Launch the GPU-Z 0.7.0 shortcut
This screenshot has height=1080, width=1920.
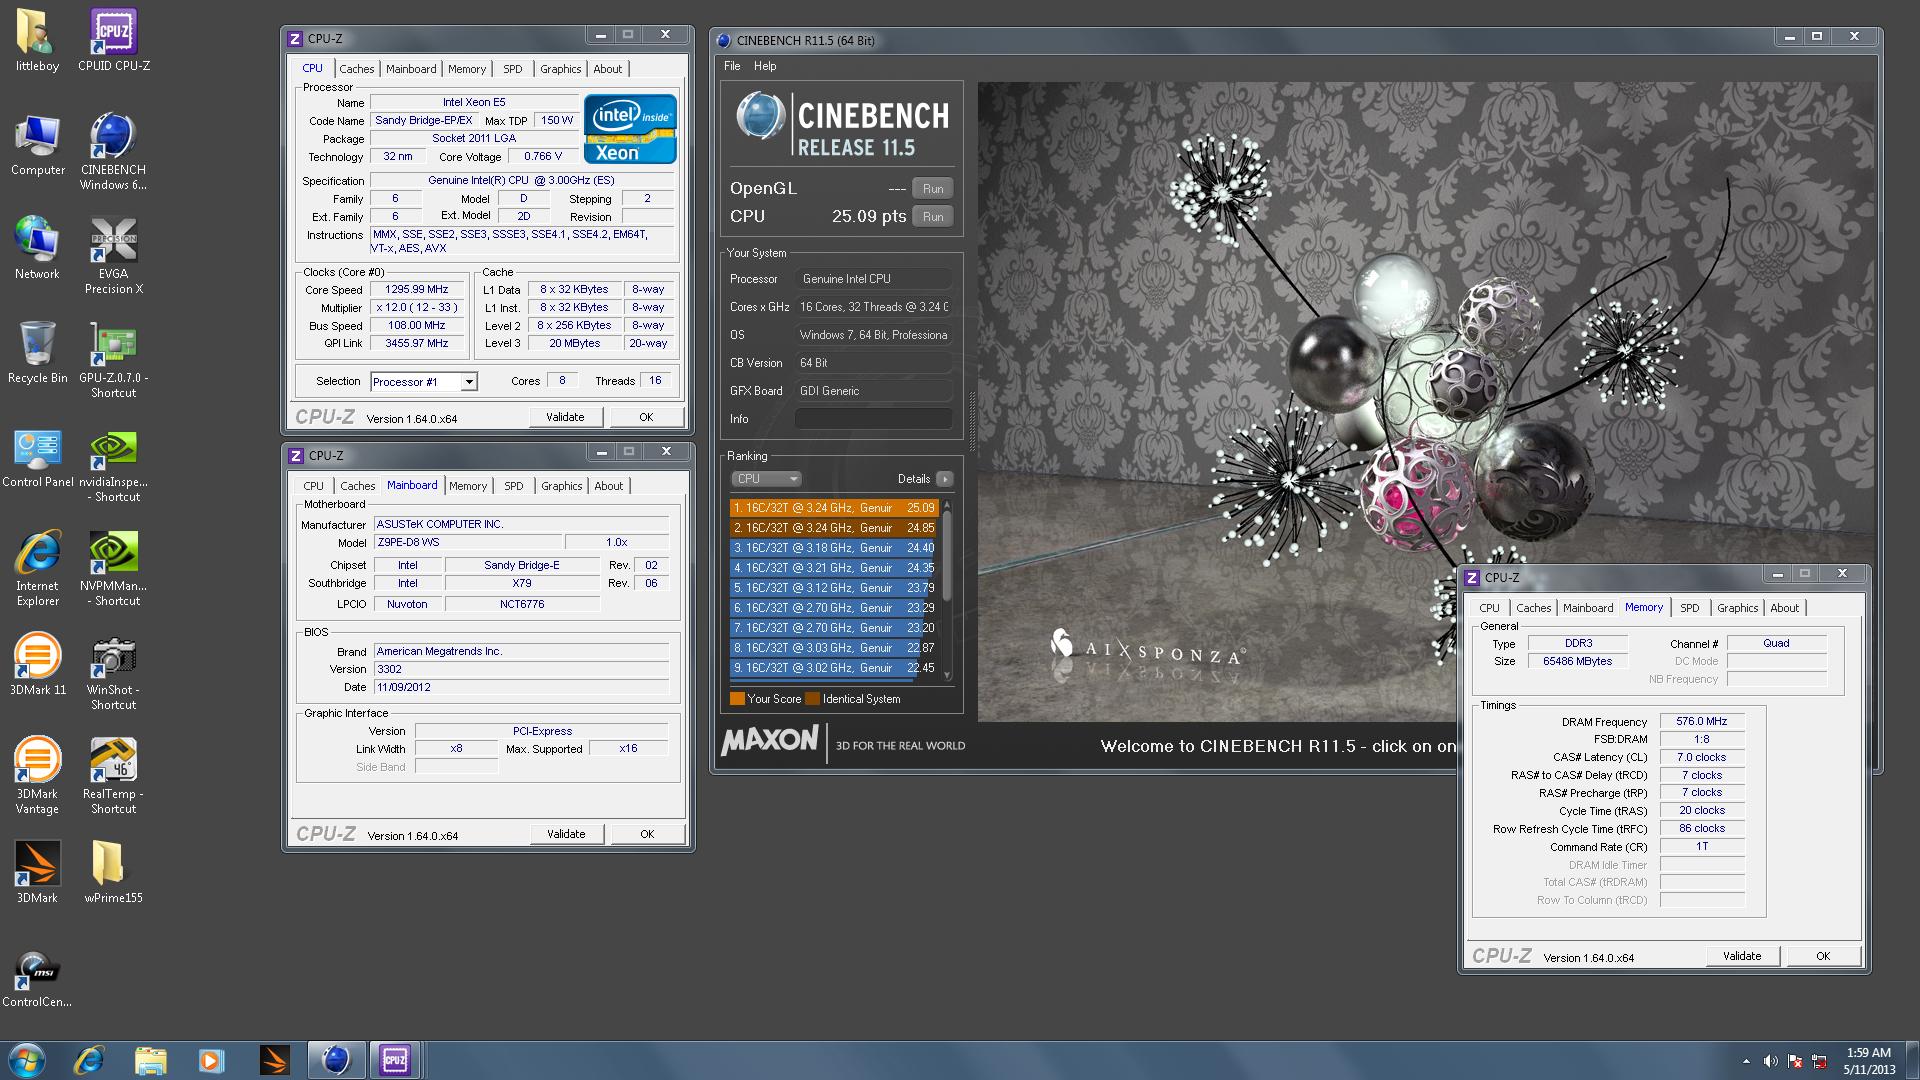[x=113, y=360]
